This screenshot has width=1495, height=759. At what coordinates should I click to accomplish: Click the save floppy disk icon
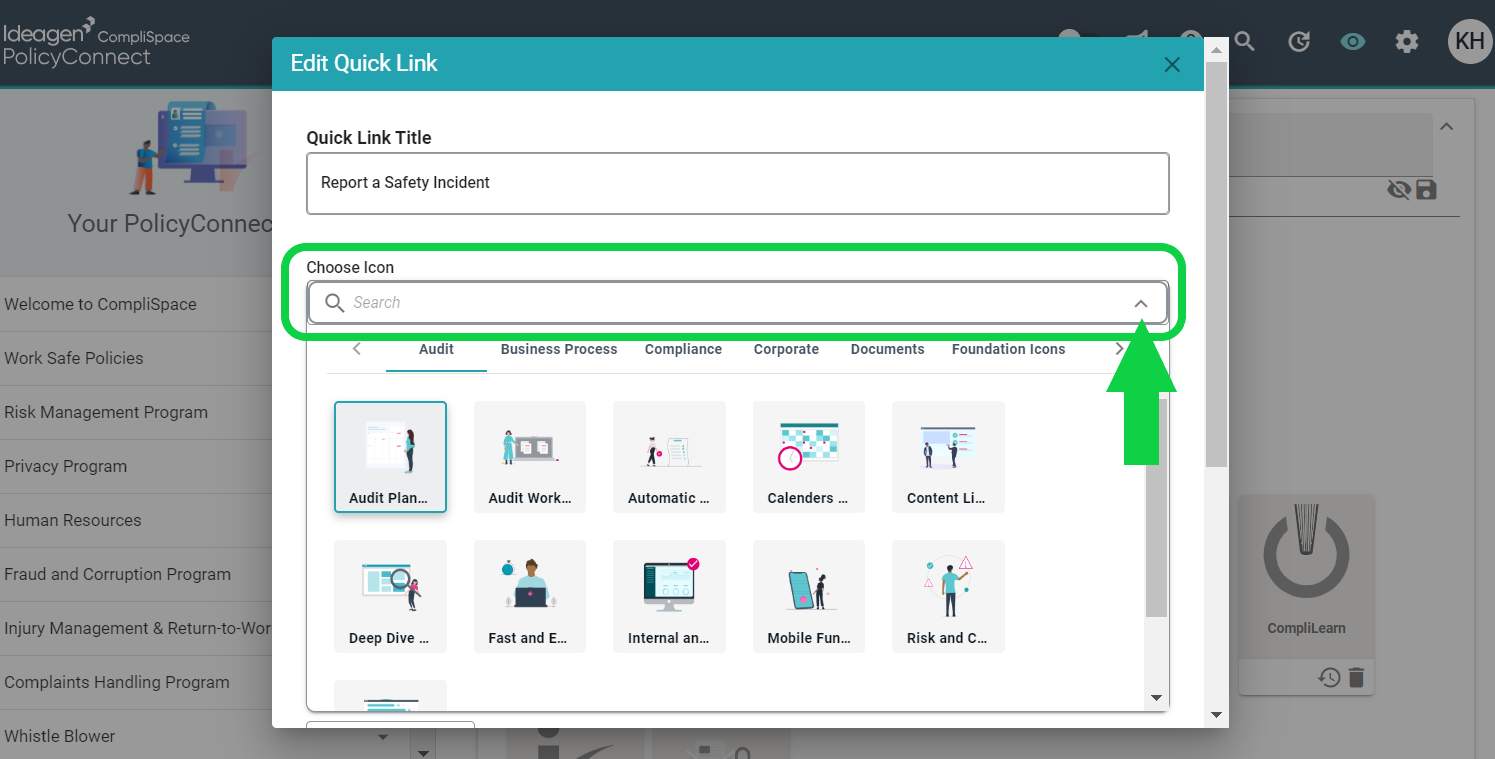tap(1427, 189)
